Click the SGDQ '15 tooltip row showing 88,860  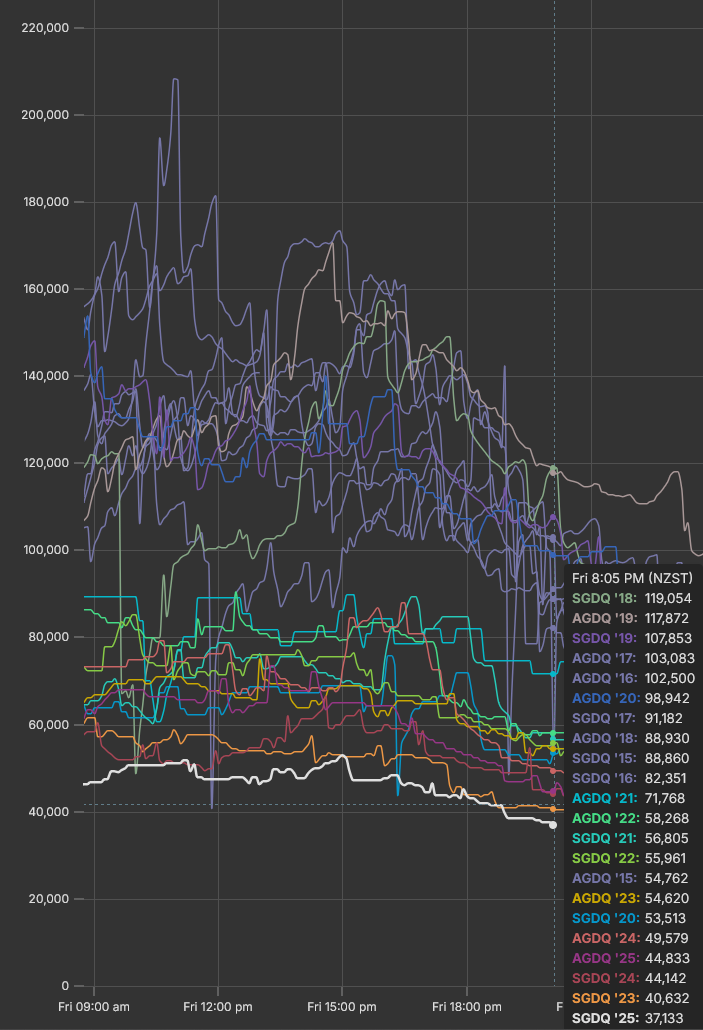click(631, 759)
